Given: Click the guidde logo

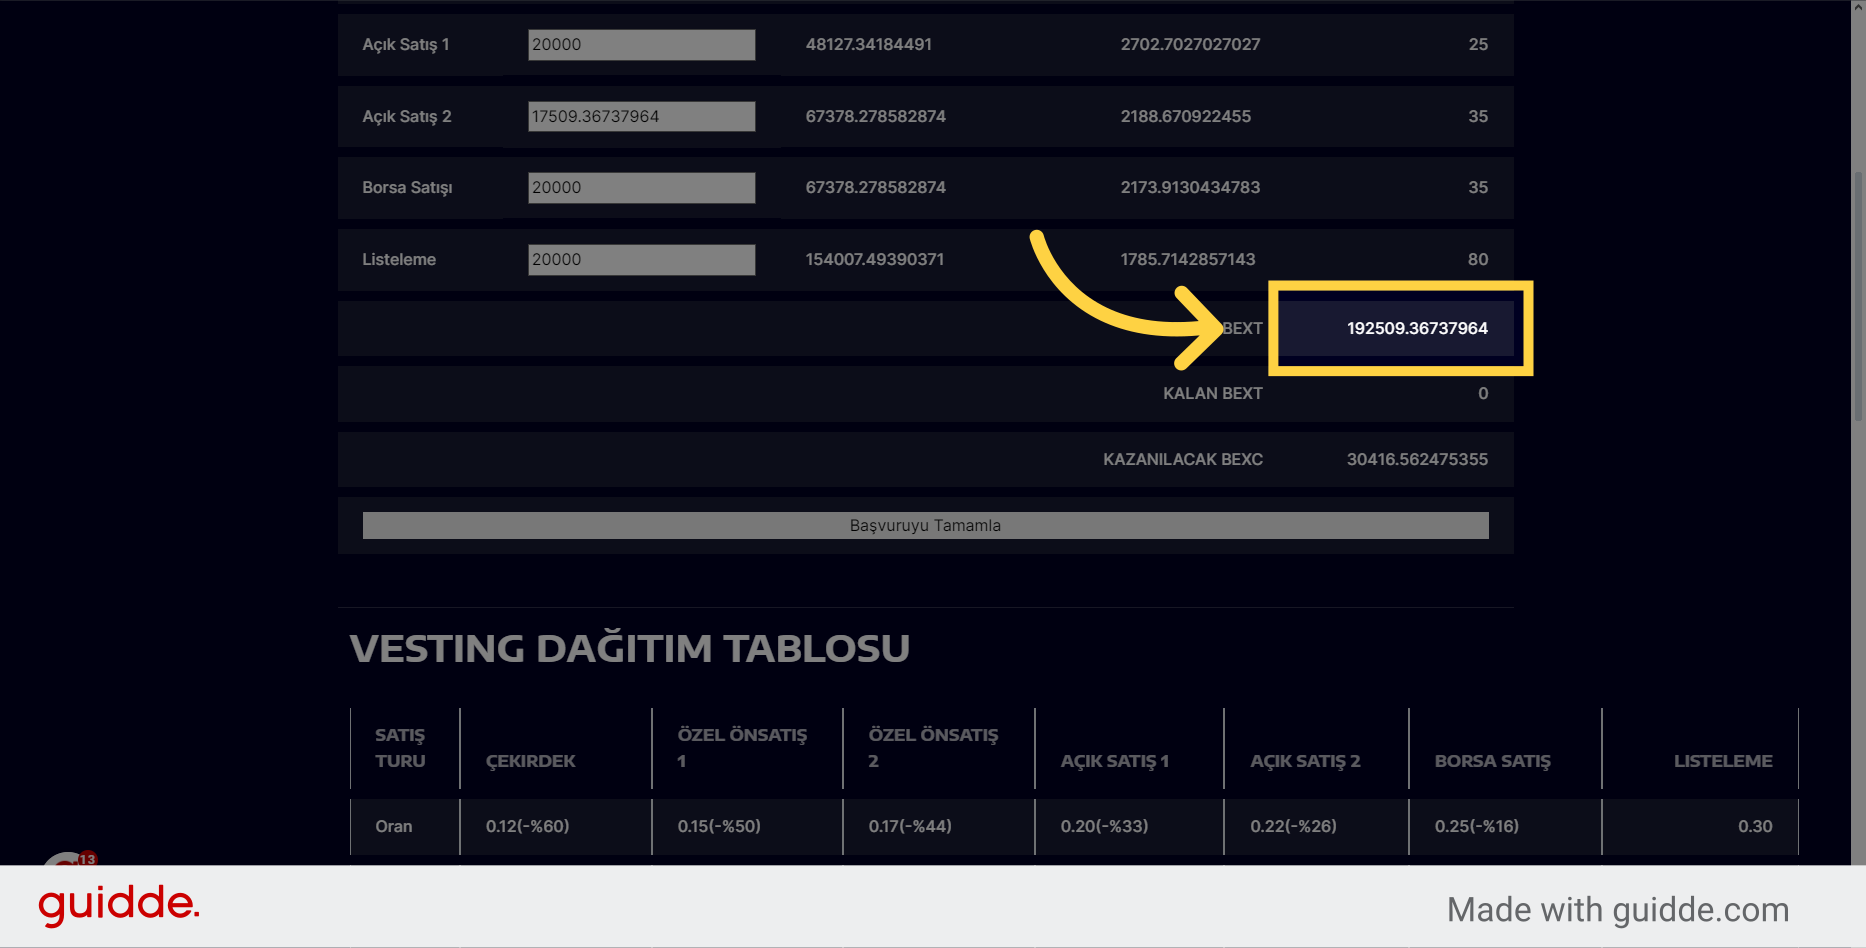Looking at the screenshot, I should (119, 905).
